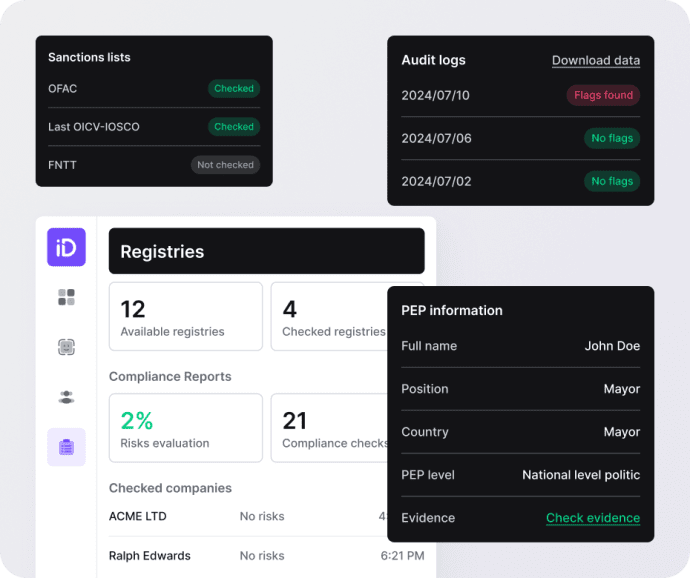This screenshot has width=690, height=578.
Task: Select the ACME LTD company row
Action: click(248, 516)
